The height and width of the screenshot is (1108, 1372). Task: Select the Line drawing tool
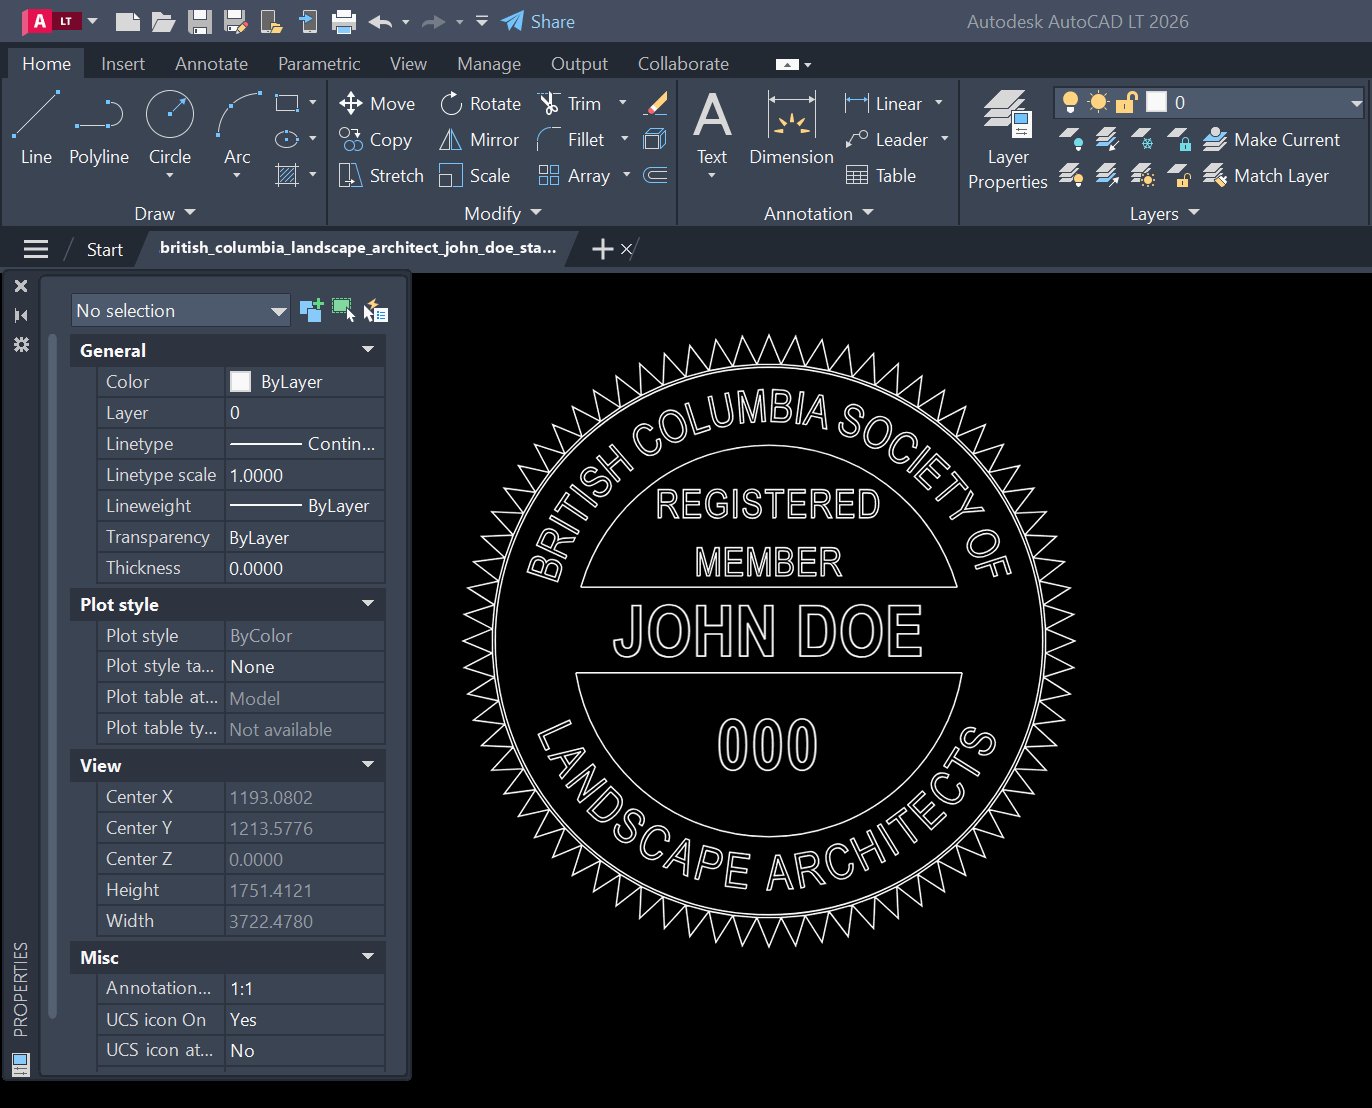[36, 128]
